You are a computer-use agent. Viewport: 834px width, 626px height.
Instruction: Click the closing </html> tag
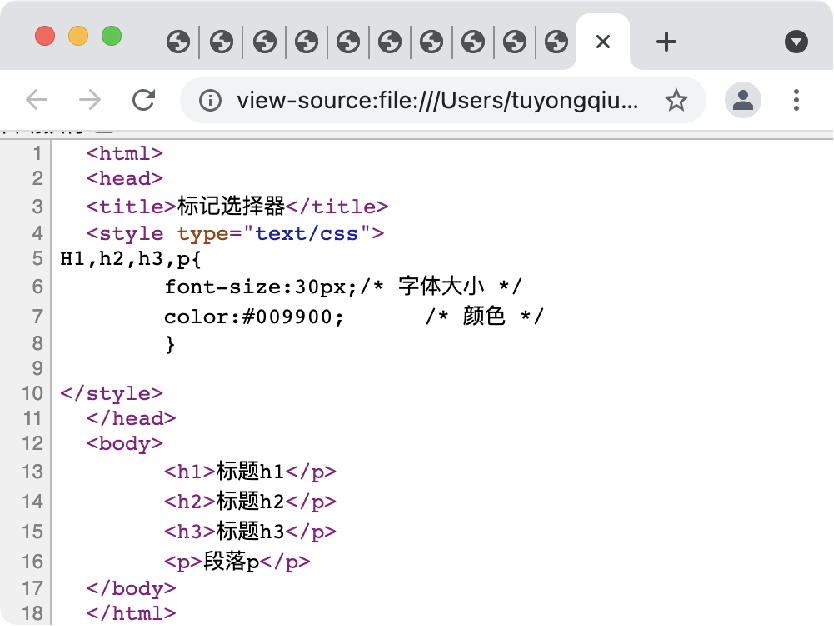click(131, 613)
